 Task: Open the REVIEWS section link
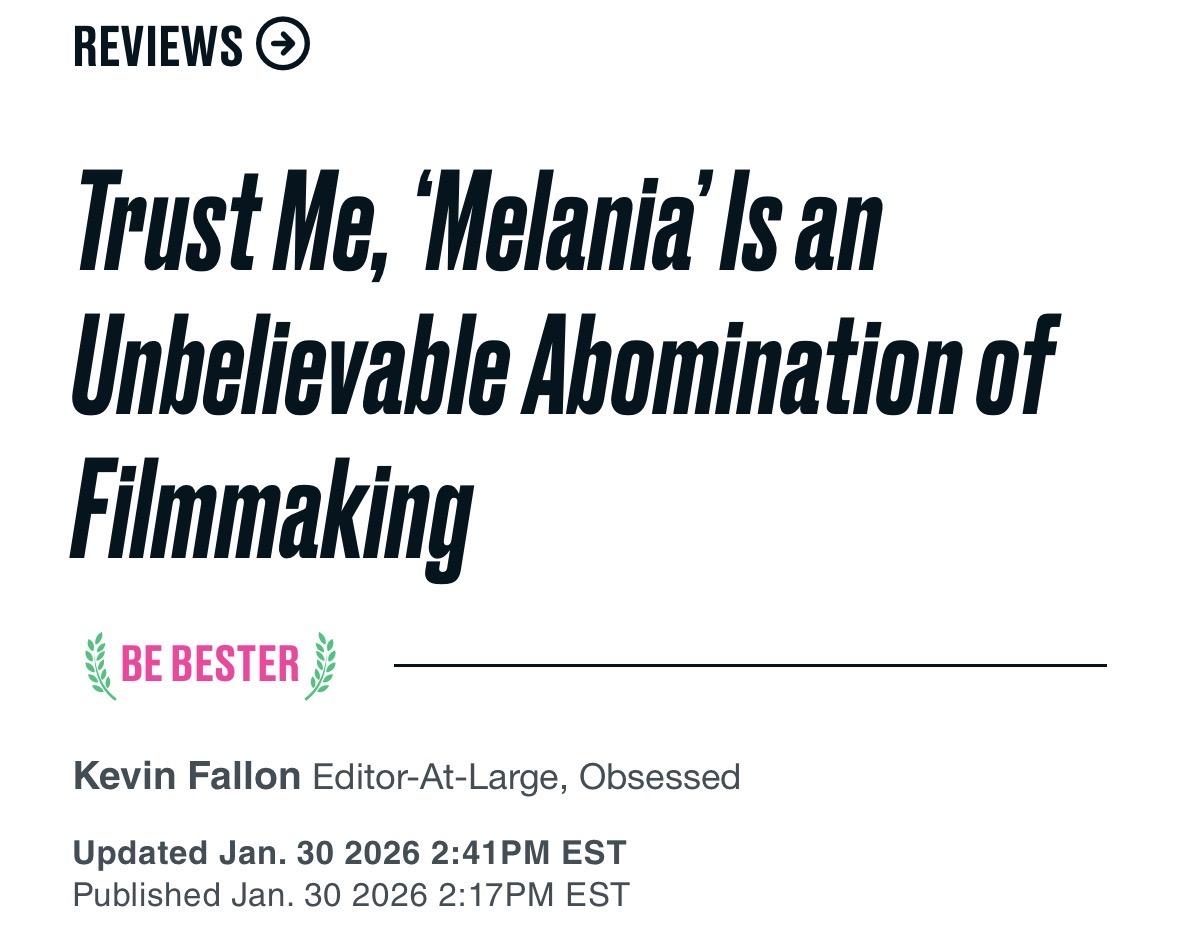pyautogui.click(x=158, y=46)
